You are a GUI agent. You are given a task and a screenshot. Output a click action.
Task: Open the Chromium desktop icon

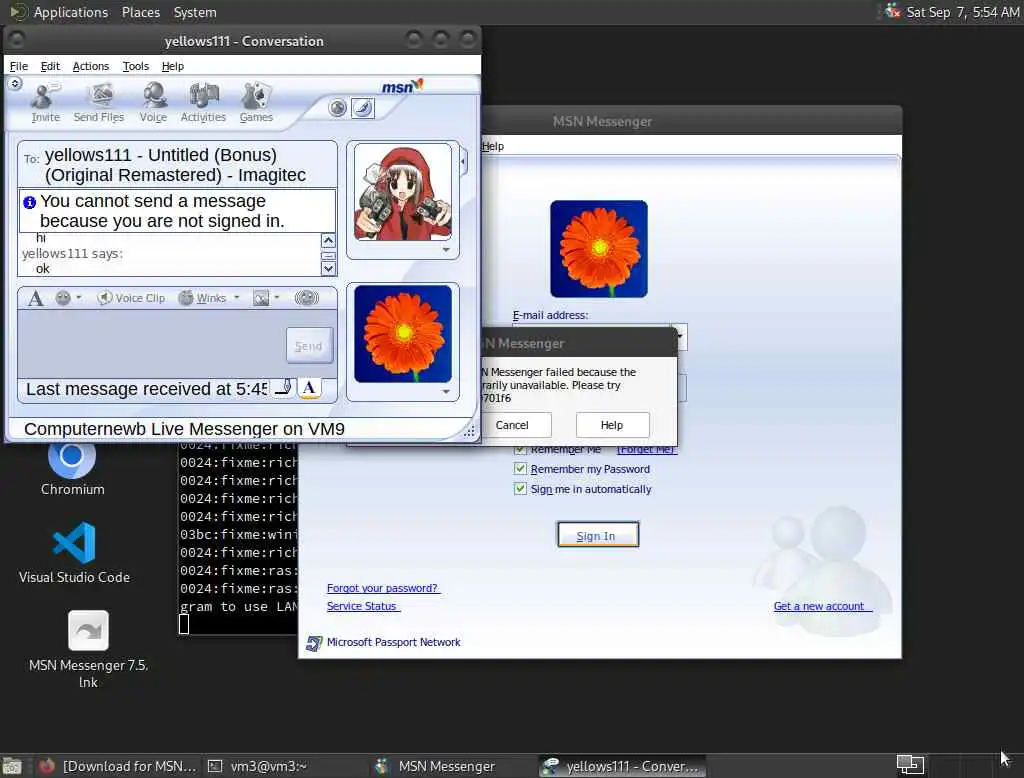72,468
